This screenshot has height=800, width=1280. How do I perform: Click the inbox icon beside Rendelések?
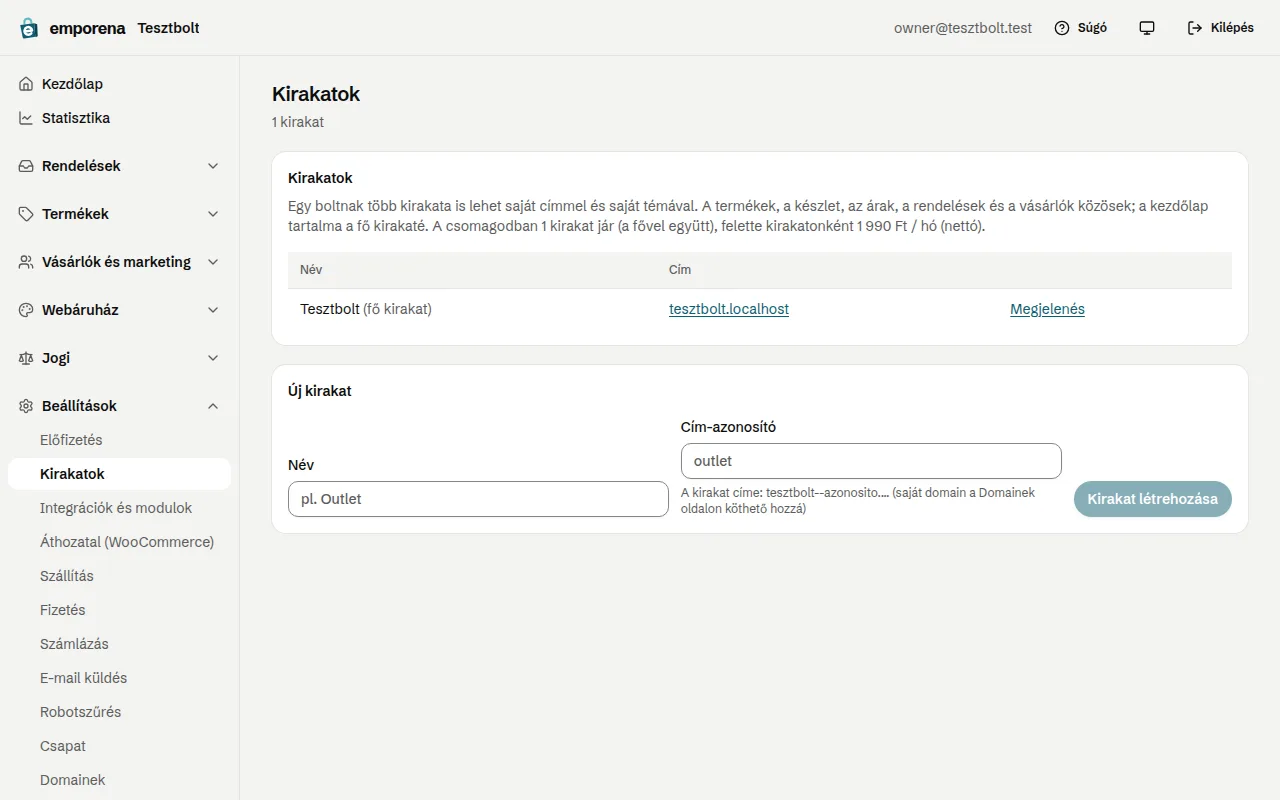(x=26, y=166)
